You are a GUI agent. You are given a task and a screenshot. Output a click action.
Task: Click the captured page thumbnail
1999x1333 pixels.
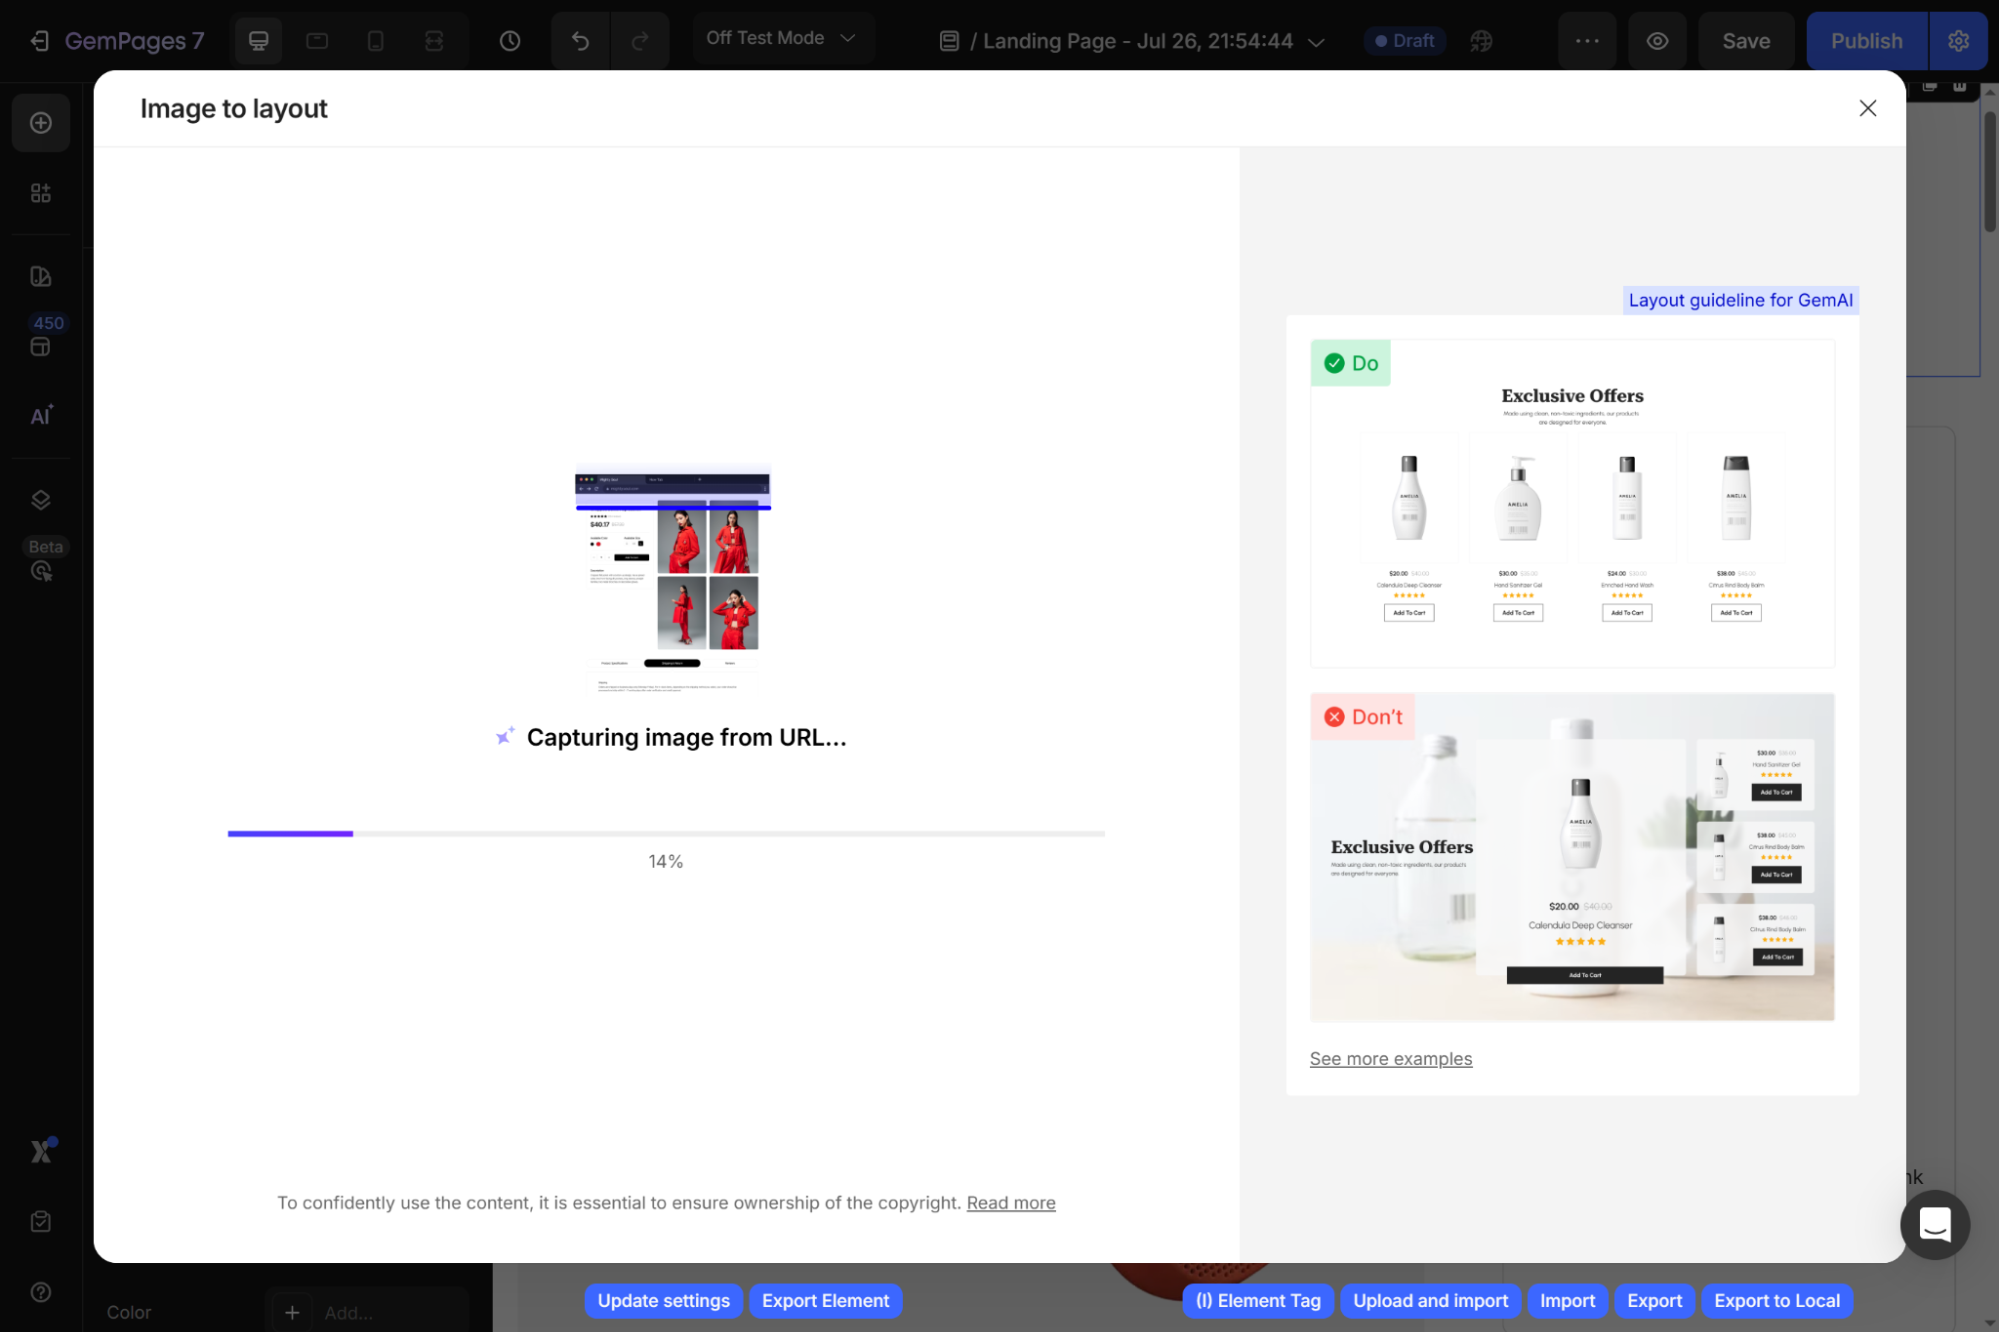click(672, 578)
